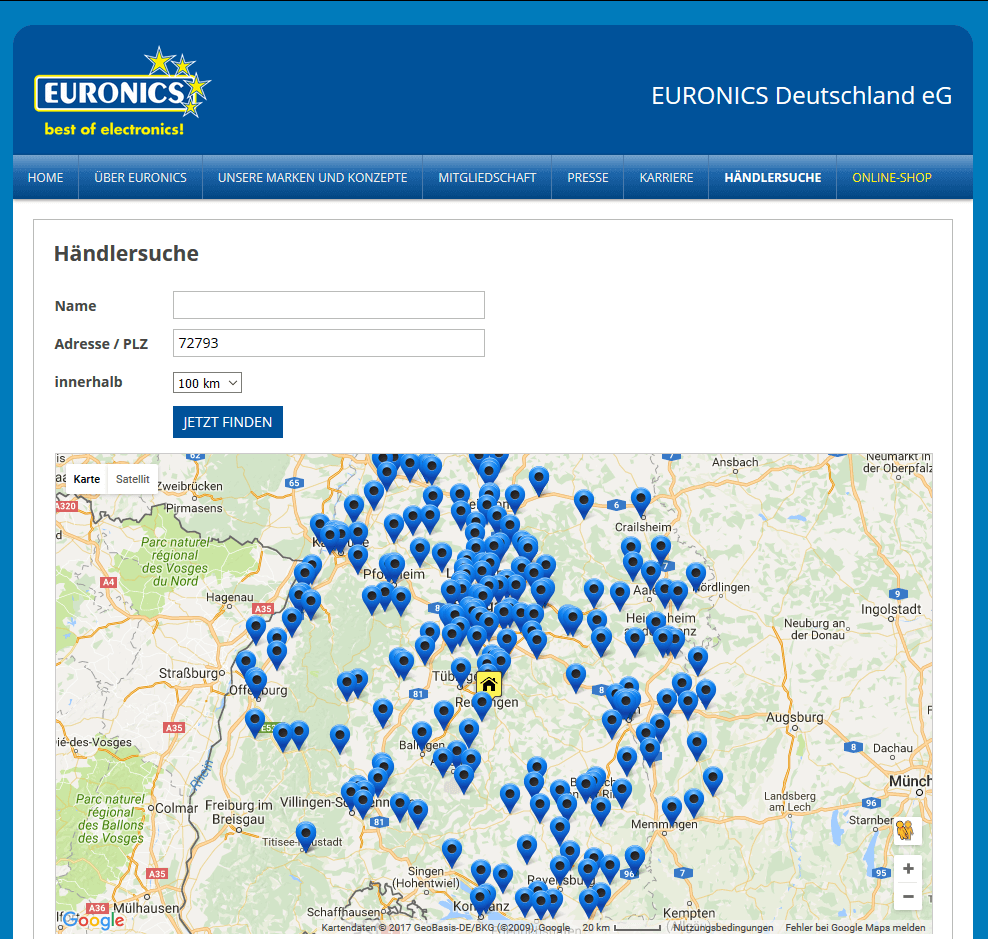This screenshot has width=988, height=939.
Task: Open Street View with the Pegman icon
Action: tap(906, 831)
